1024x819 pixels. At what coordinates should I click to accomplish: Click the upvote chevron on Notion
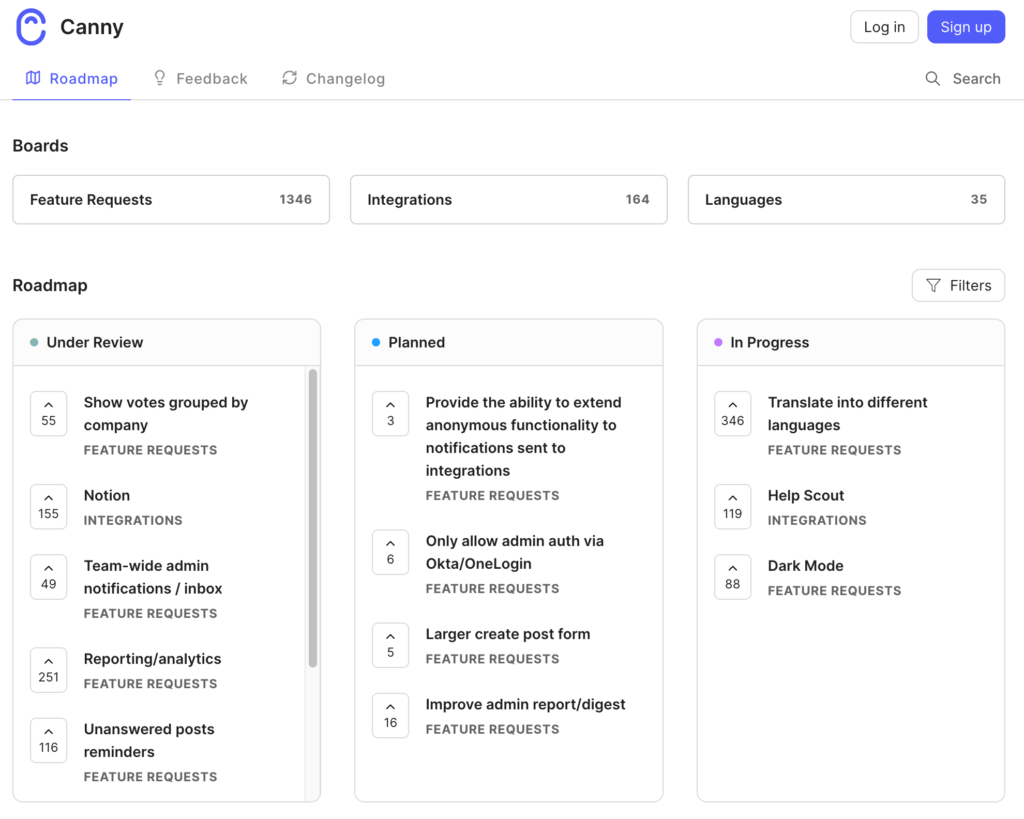click(x=48, y=499)
